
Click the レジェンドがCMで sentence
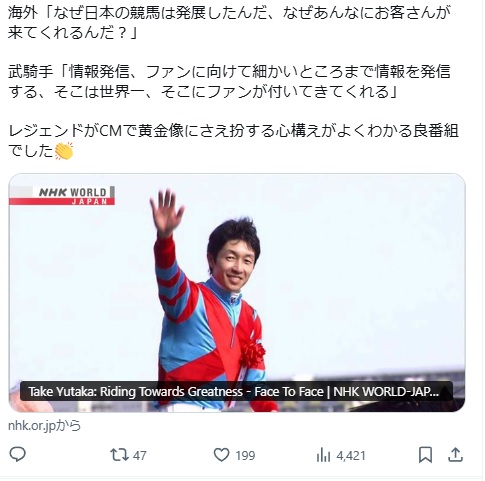pyautogui.click(x=233, y=141)
